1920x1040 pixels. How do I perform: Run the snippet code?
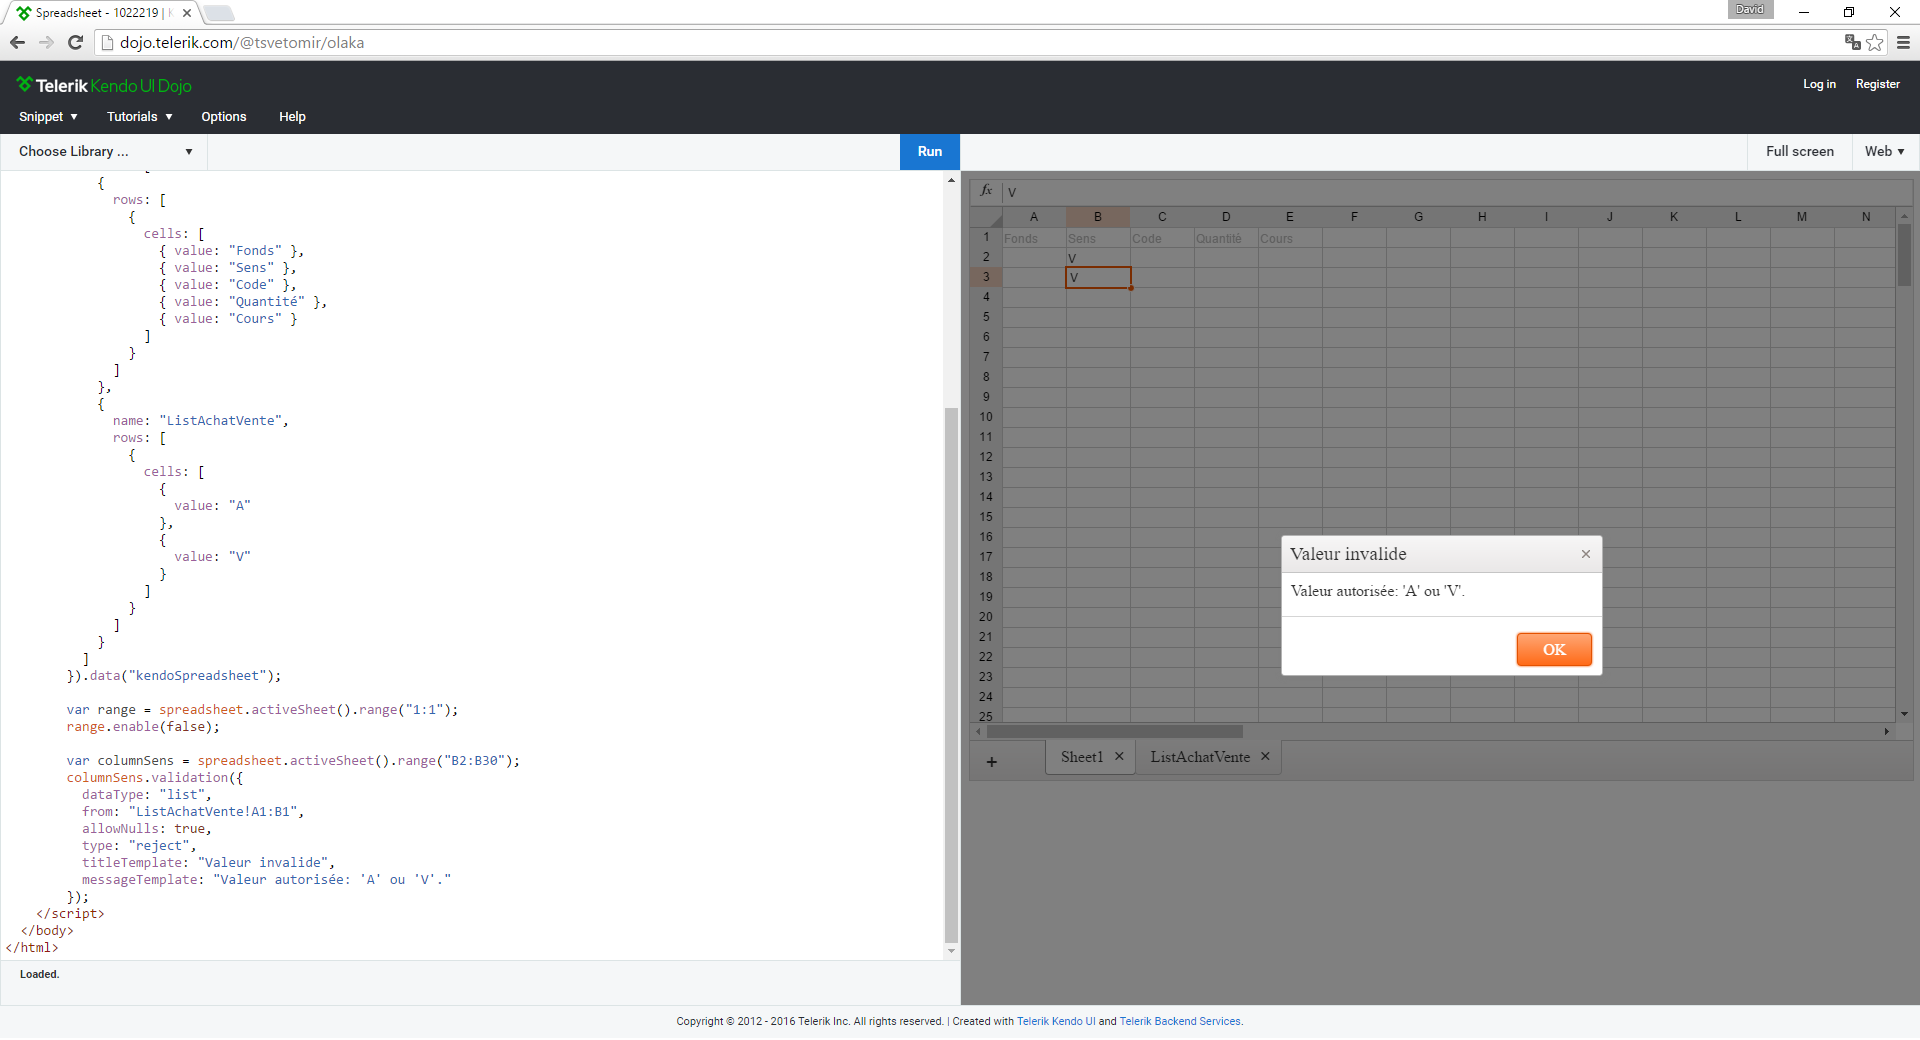[x=930, y=151]
